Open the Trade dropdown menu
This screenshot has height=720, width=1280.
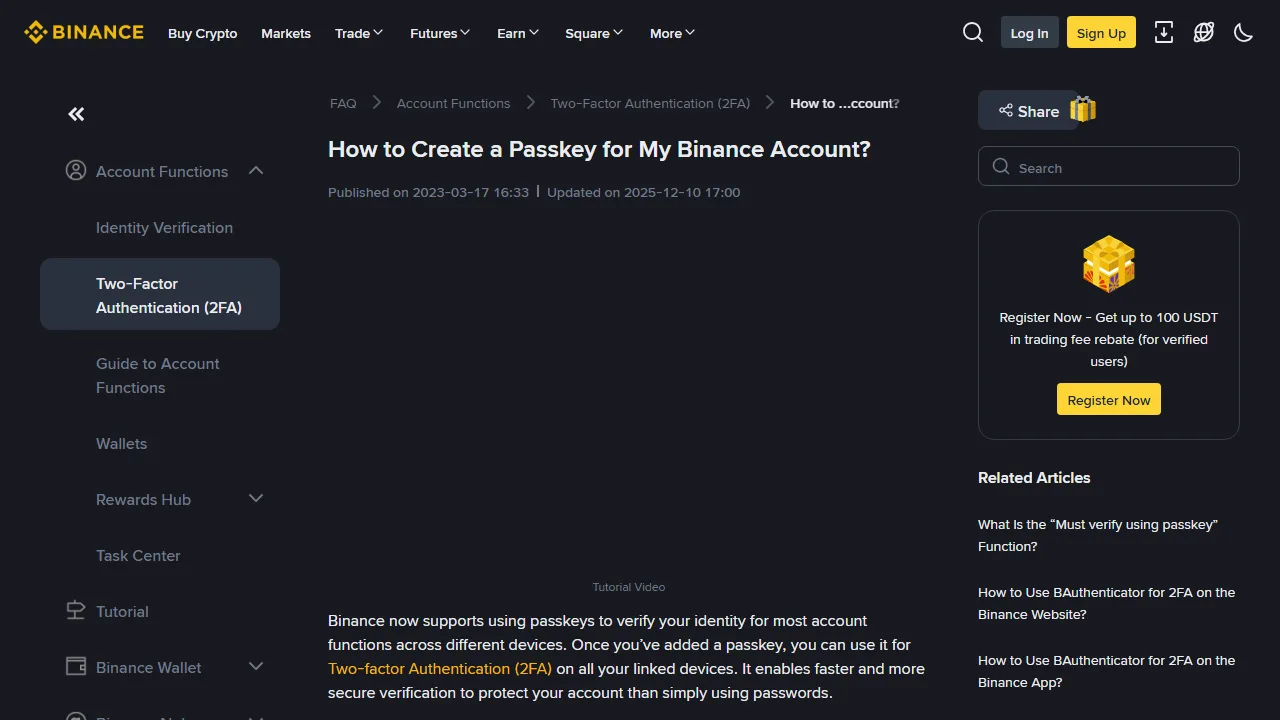(x=359, y=33)
